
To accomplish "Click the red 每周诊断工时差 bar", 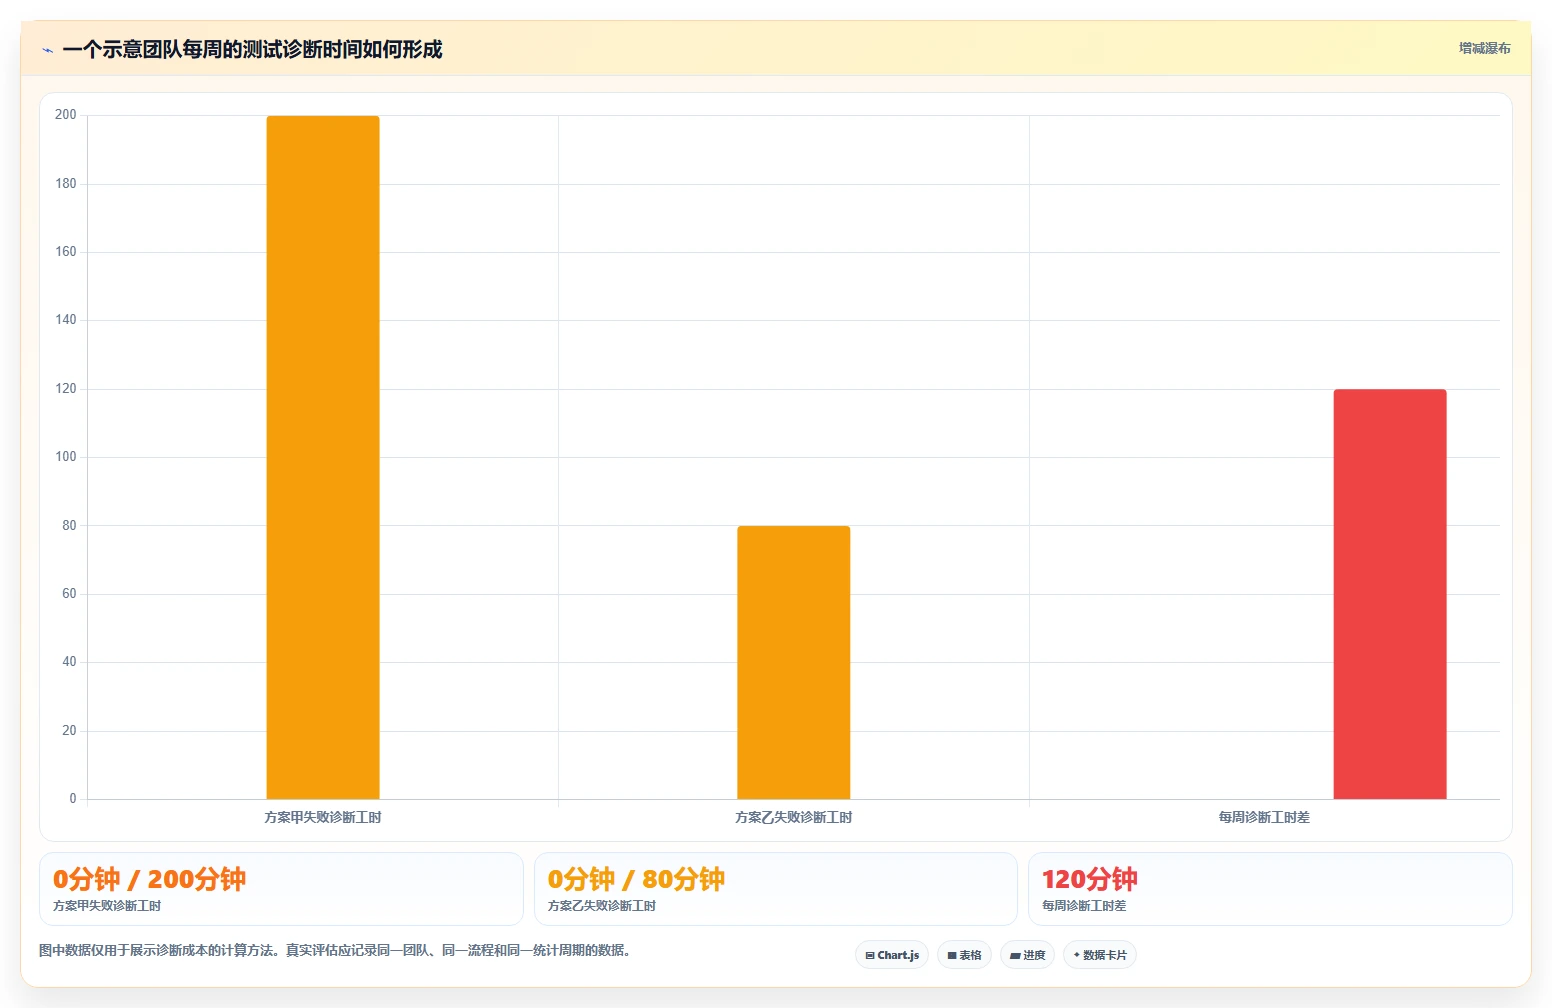I will click(1390, 594).
